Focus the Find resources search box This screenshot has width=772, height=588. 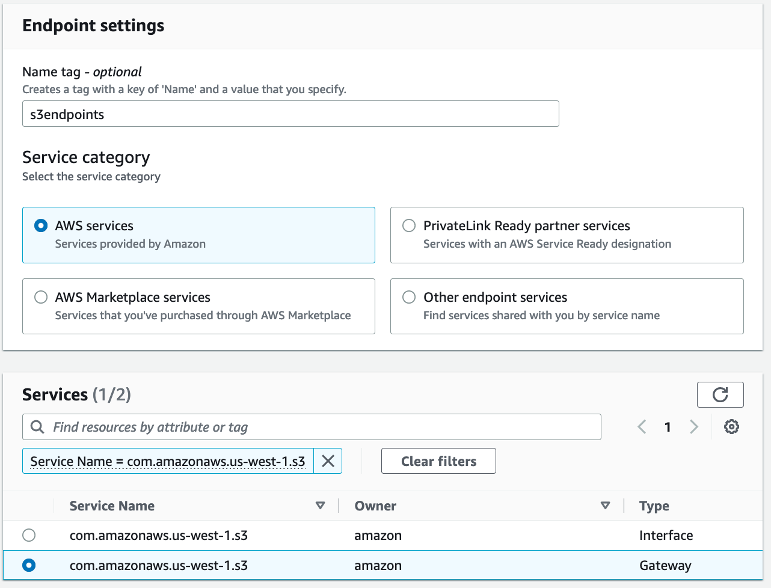[320, 427]
